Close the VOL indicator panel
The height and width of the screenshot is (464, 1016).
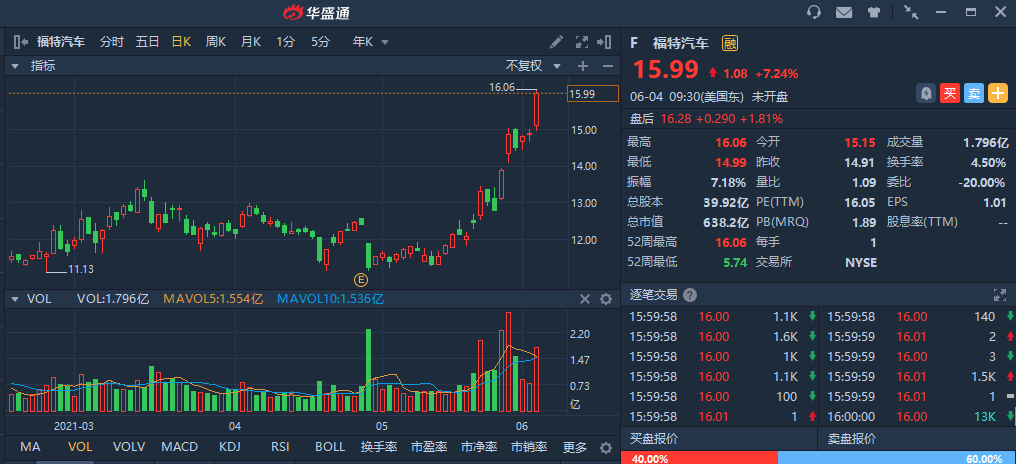584,299
